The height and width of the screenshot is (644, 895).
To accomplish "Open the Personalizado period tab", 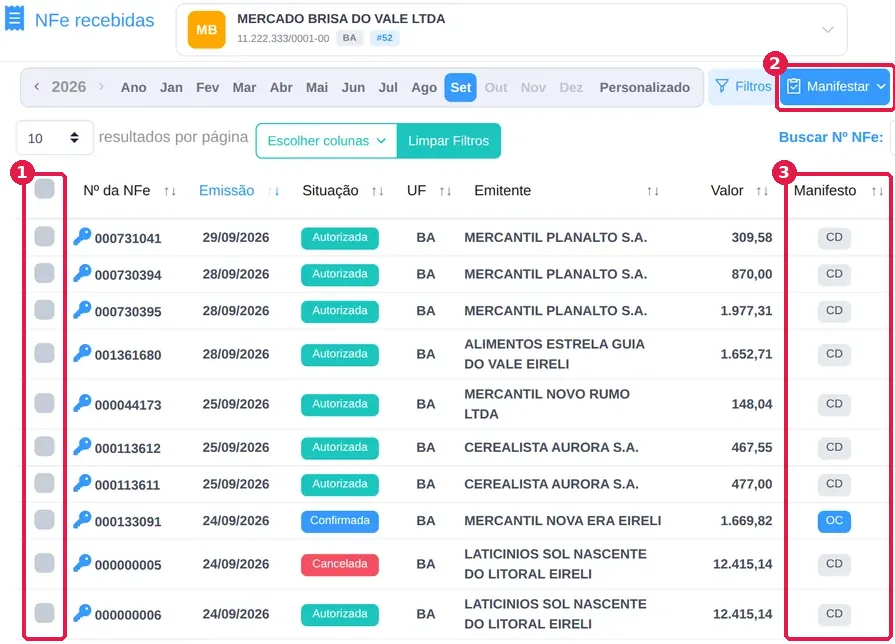I will (x=644, y=87).
